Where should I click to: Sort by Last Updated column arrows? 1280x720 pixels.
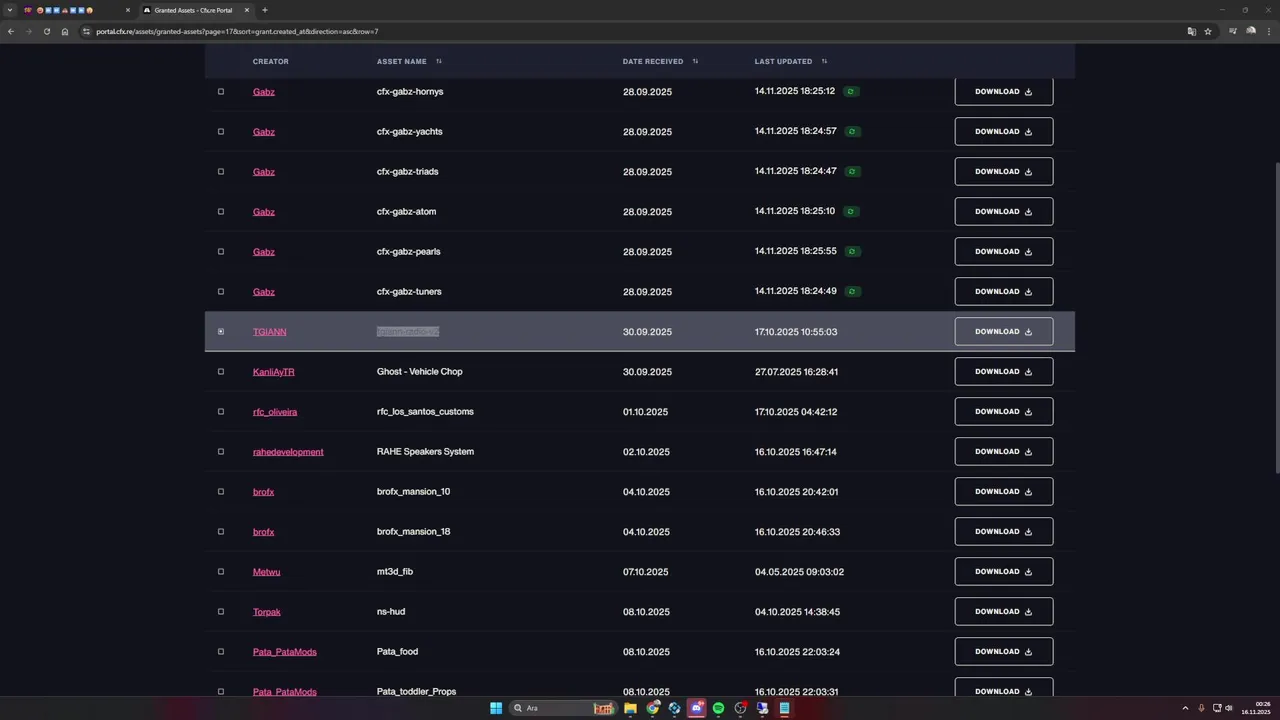coord(824,61)
